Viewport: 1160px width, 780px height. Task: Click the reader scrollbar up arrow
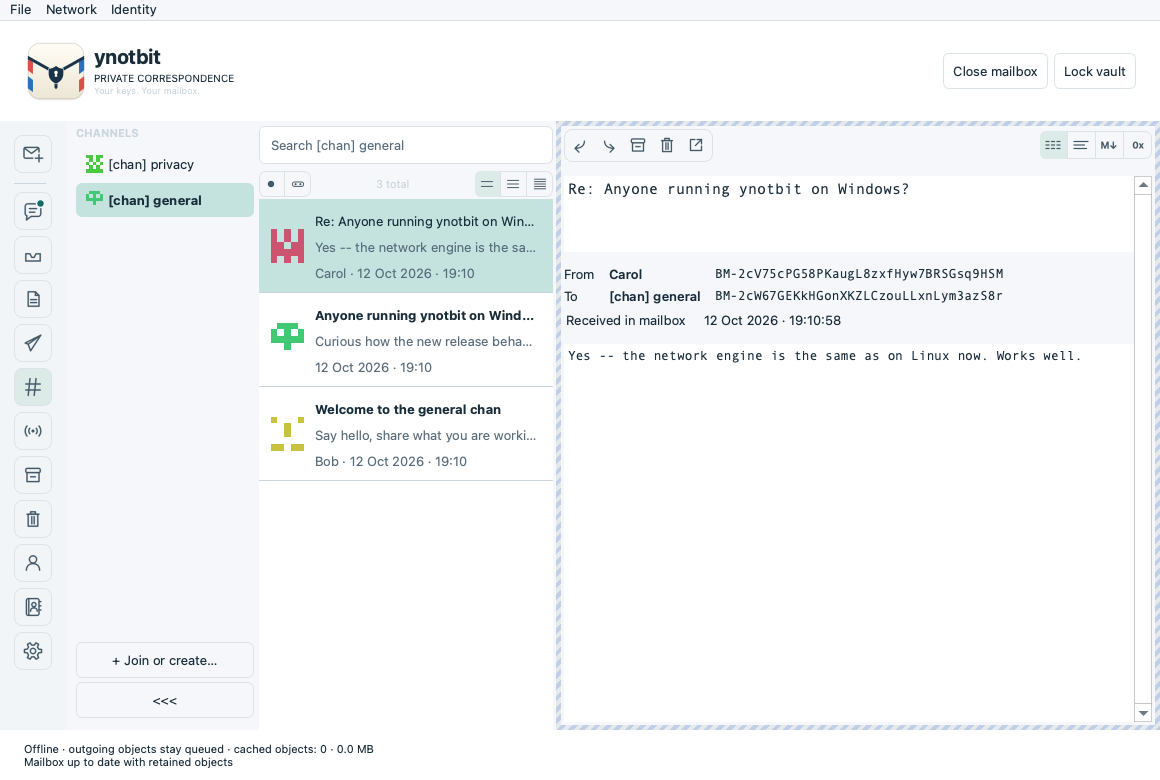pos(1143,185)
